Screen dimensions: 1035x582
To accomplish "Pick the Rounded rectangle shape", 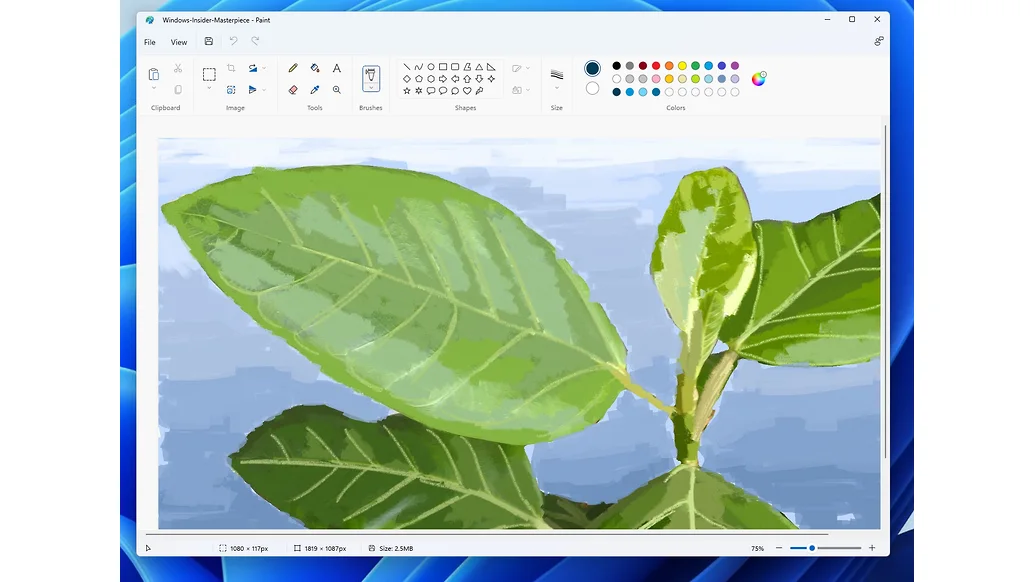I will (455, 67).
